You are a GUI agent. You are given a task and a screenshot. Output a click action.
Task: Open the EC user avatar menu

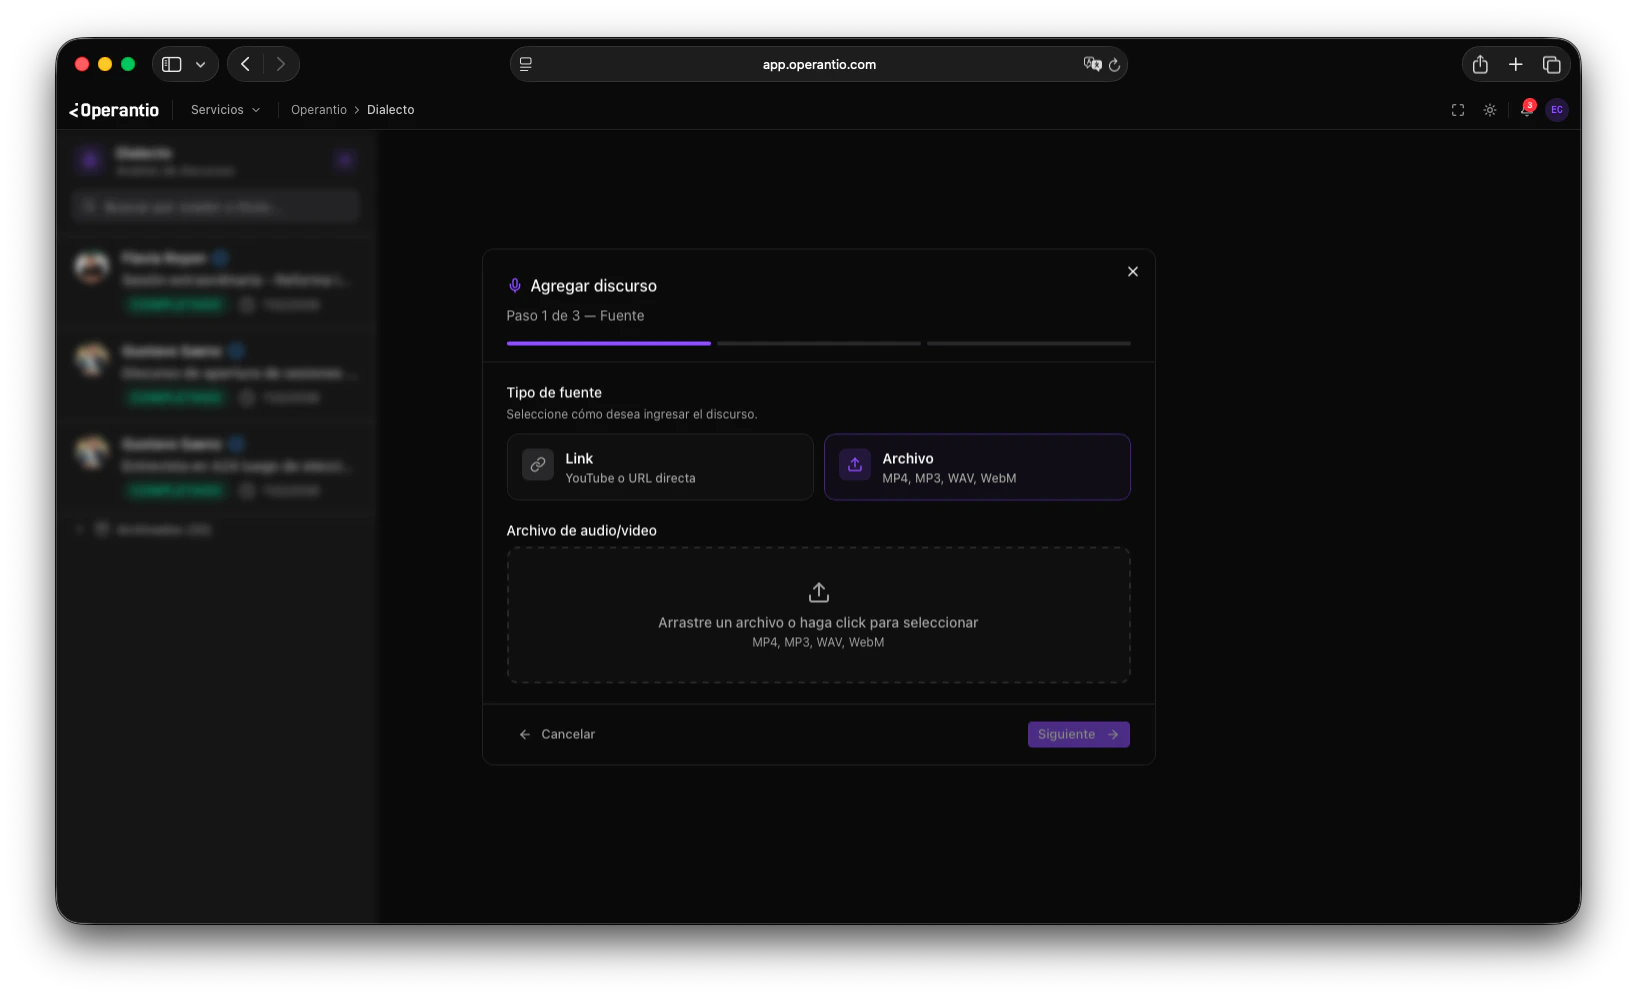click(1557, 110)
